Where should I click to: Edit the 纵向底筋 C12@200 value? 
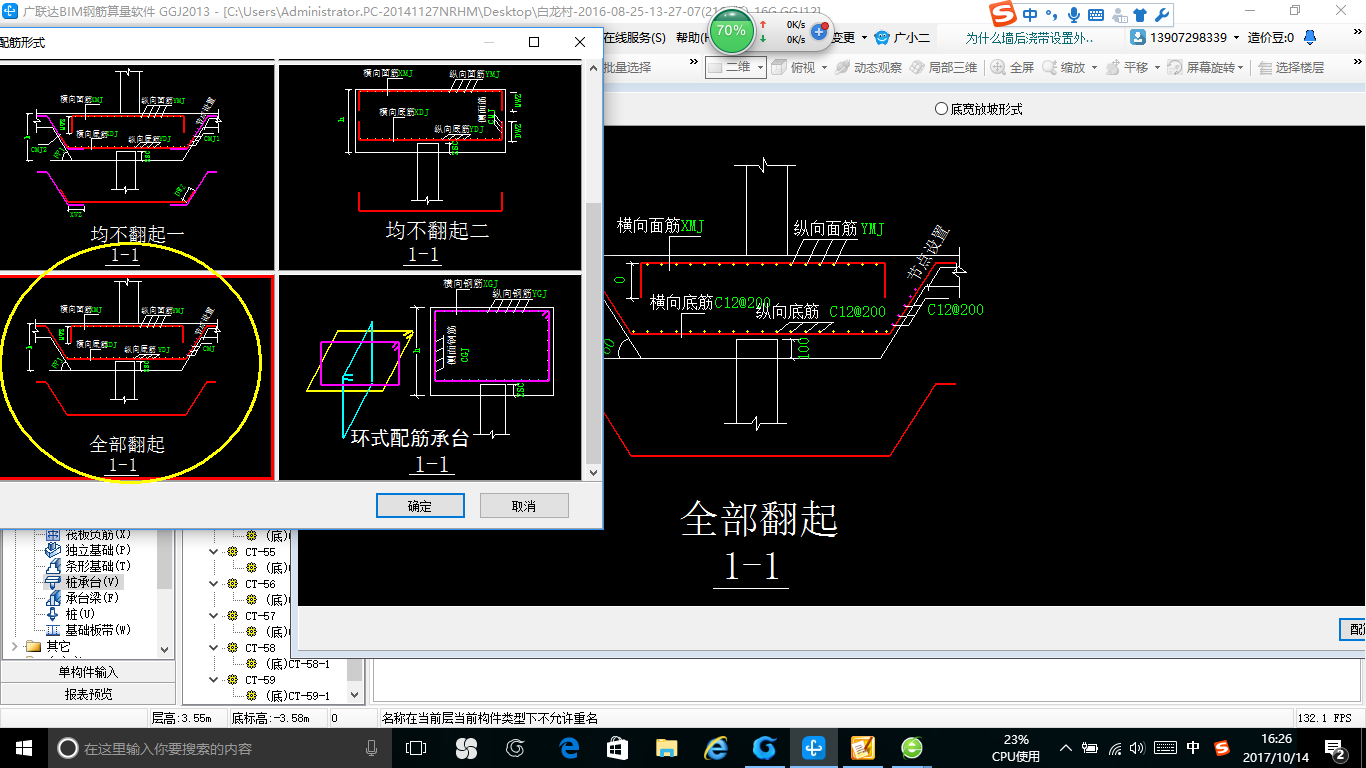tap(857, 312)
